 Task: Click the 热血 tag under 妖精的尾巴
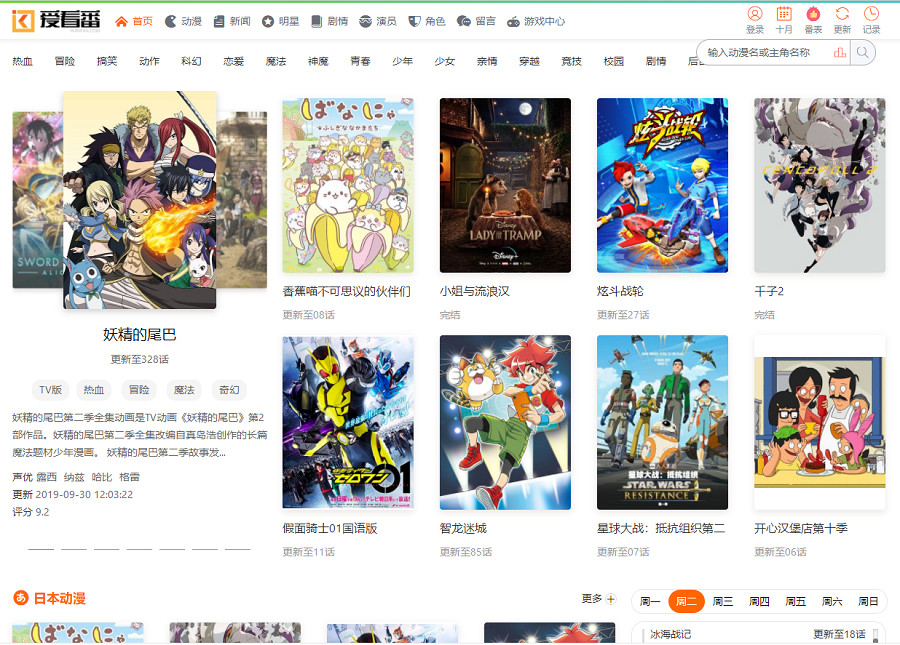click(94, 390)
